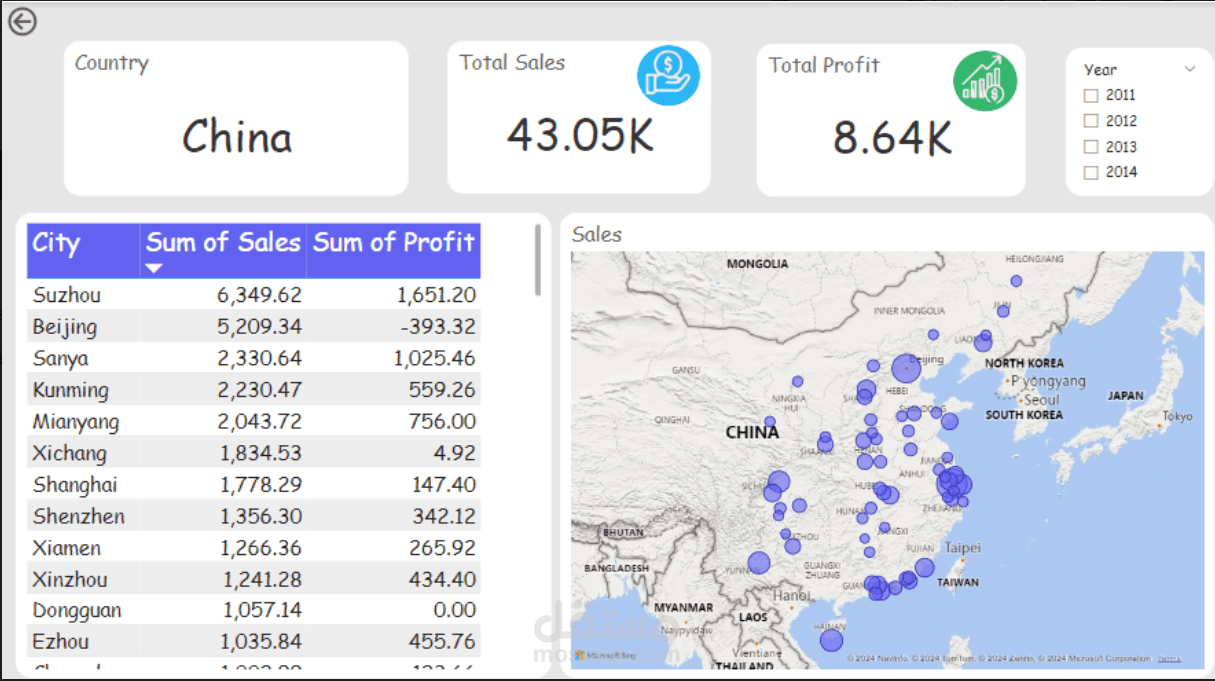Viewport: 1215px width, 681px height.
Task: Click the sort arrow under Sum of Sales
Action: point(153,268)
